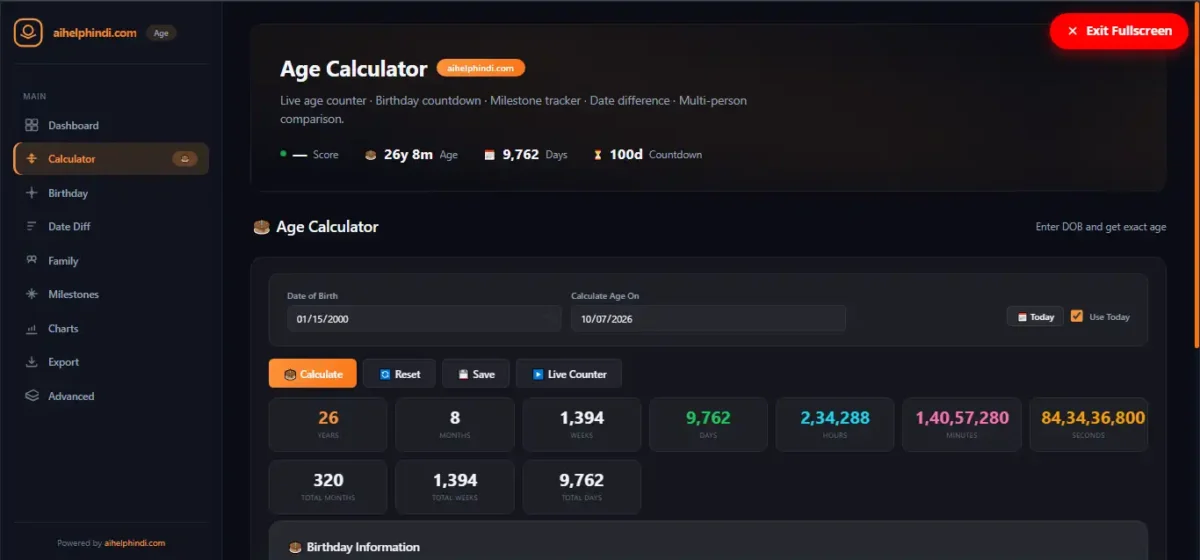Switch to the Milestones section
1200x560 pixels.
[x=111, y=294]
